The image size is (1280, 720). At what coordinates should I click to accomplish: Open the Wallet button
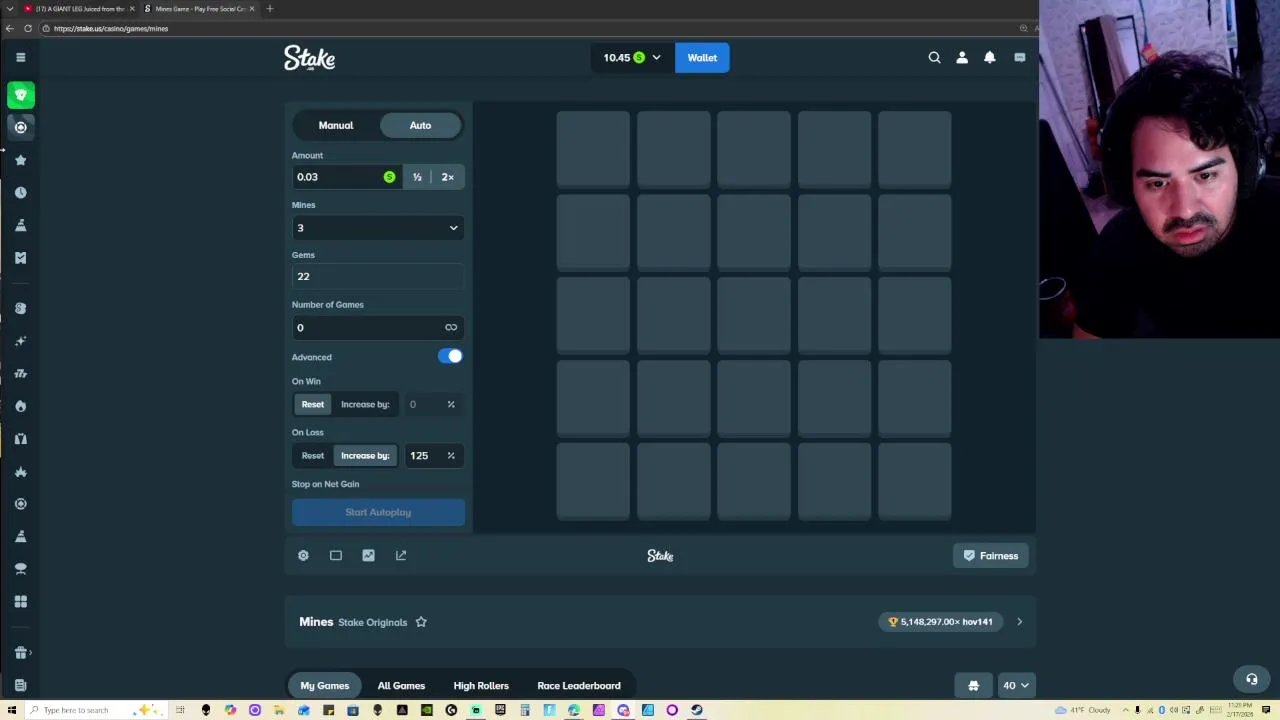click(x=702, y=58)
